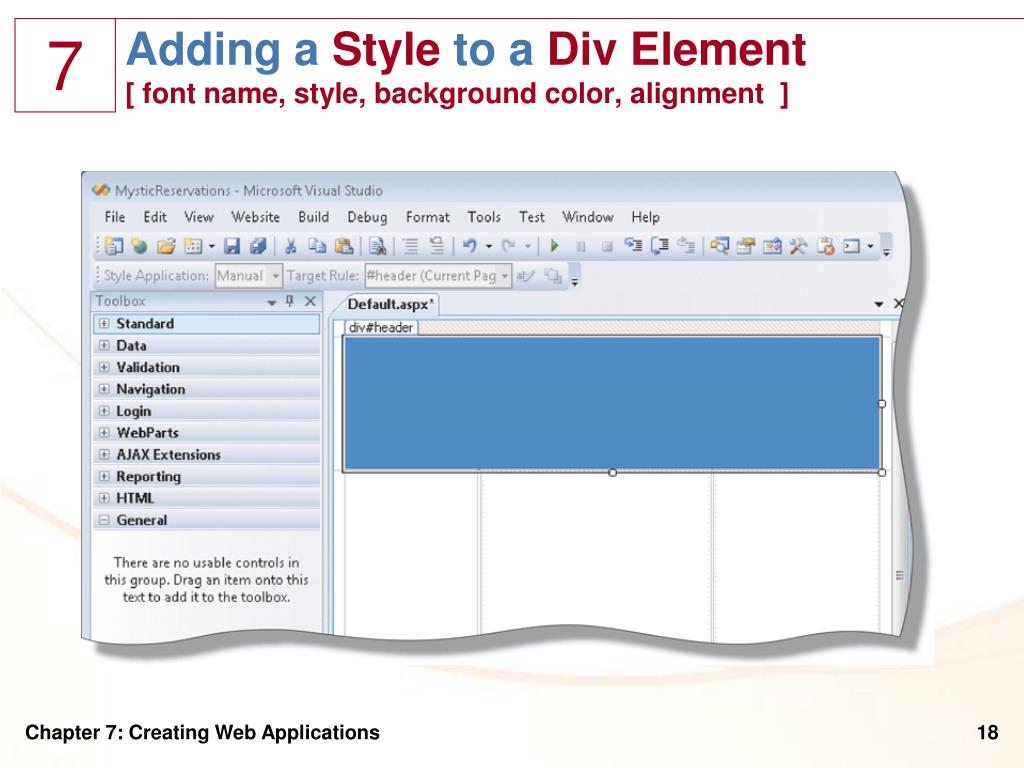Open the Format menu
1024x768 pixels.
click(x=428, y=217)
